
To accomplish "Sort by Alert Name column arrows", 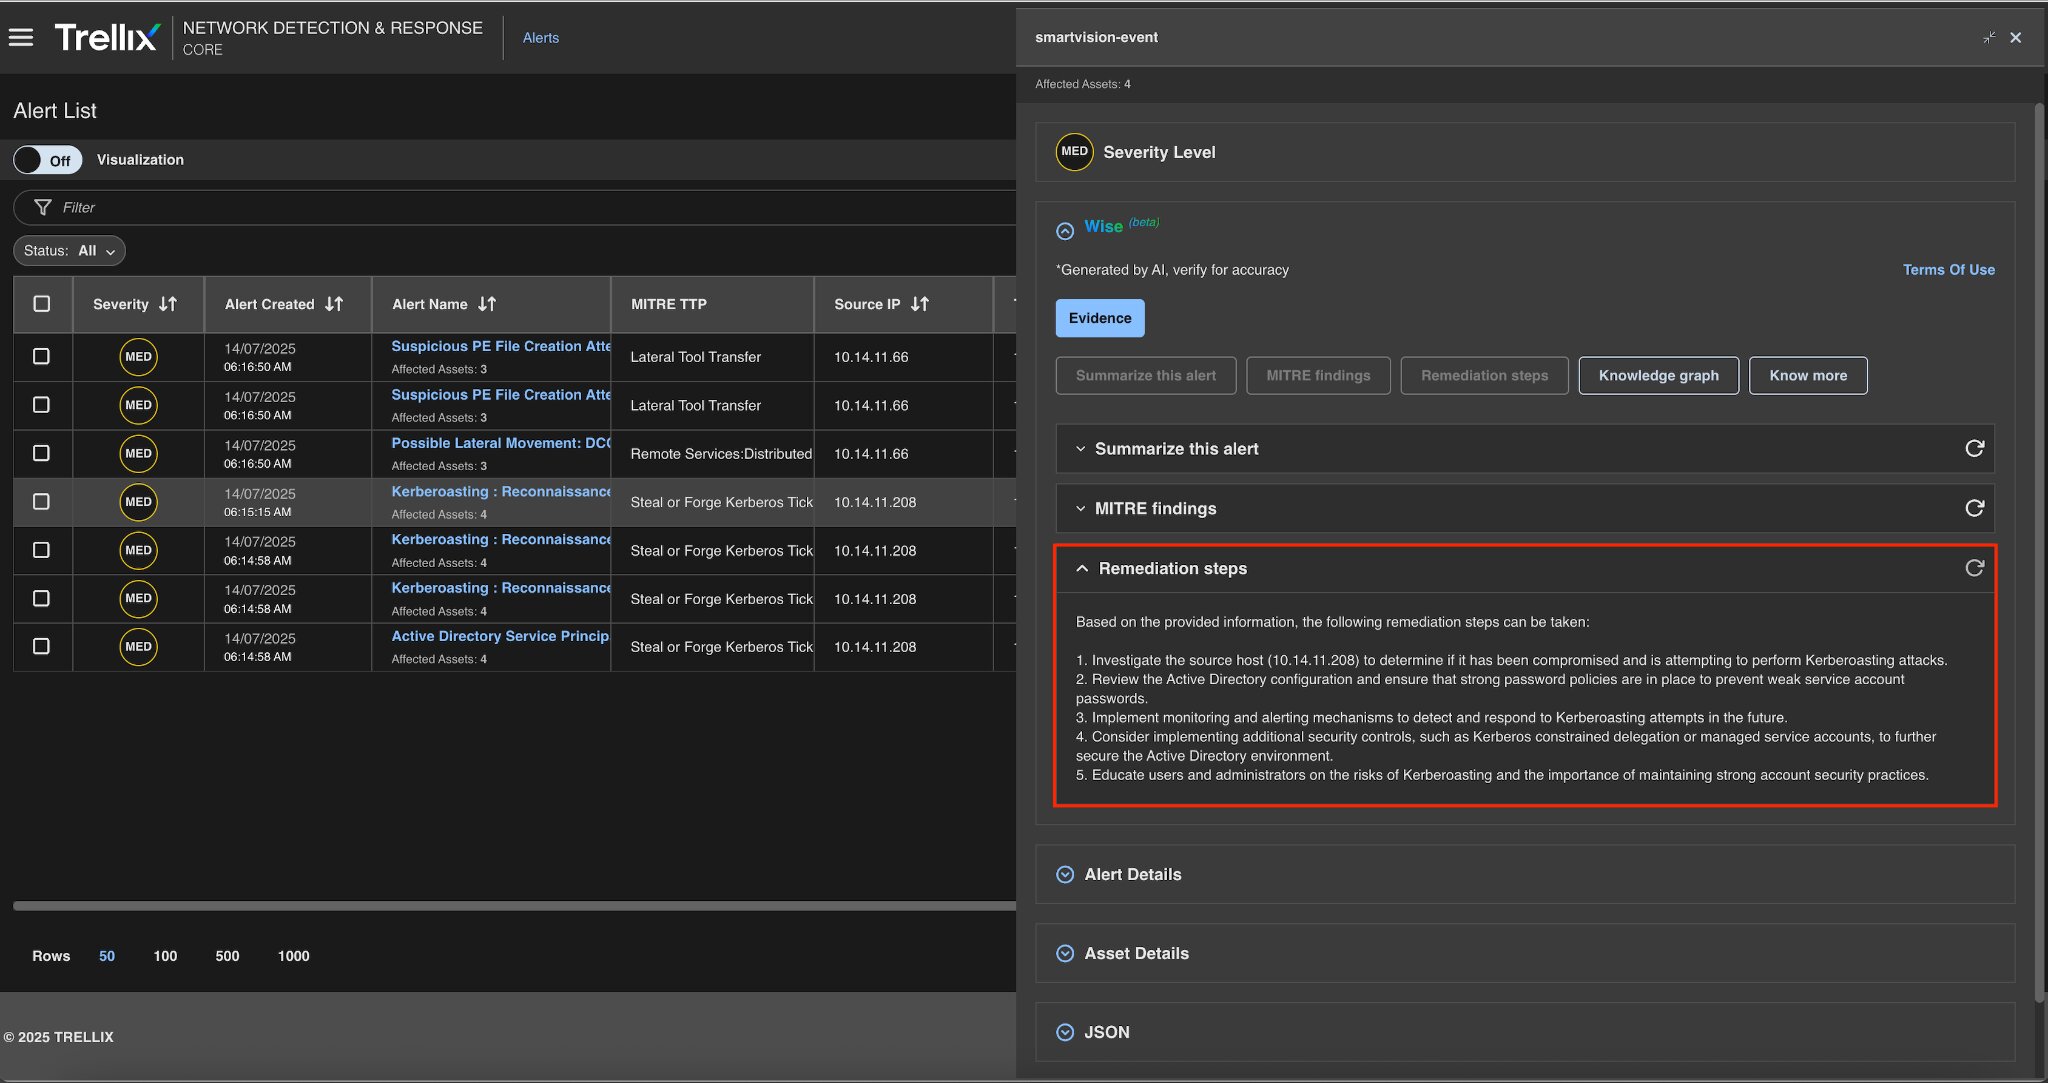I will click(x=487, y=304).
